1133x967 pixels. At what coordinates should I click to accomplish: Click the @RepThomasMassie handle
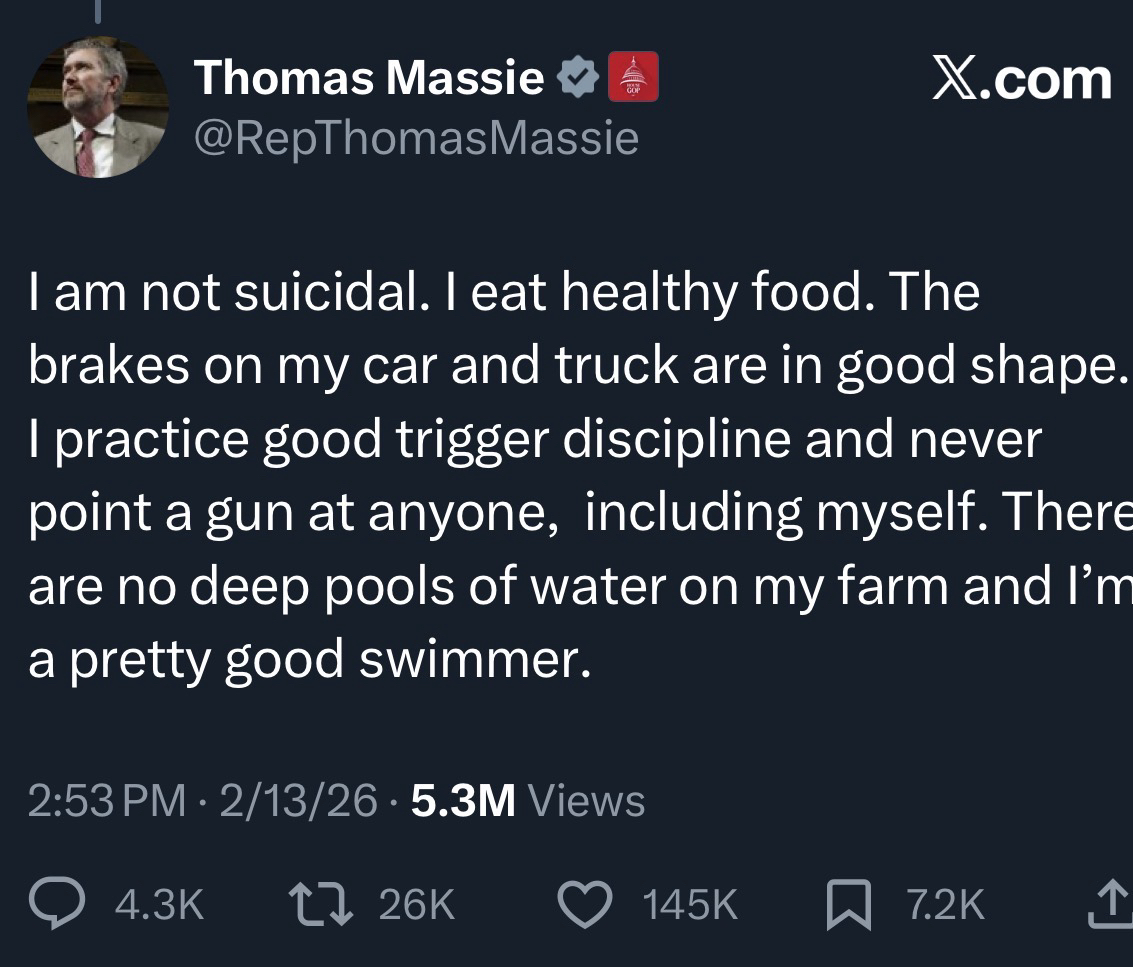[416, 138]
